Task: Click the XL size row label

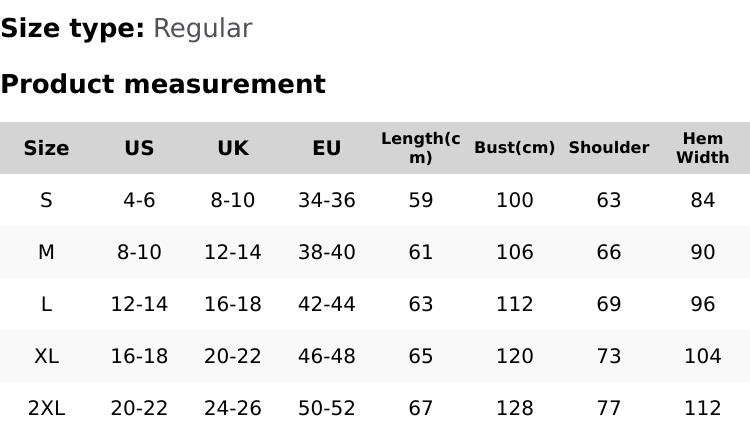Action: 46,357
